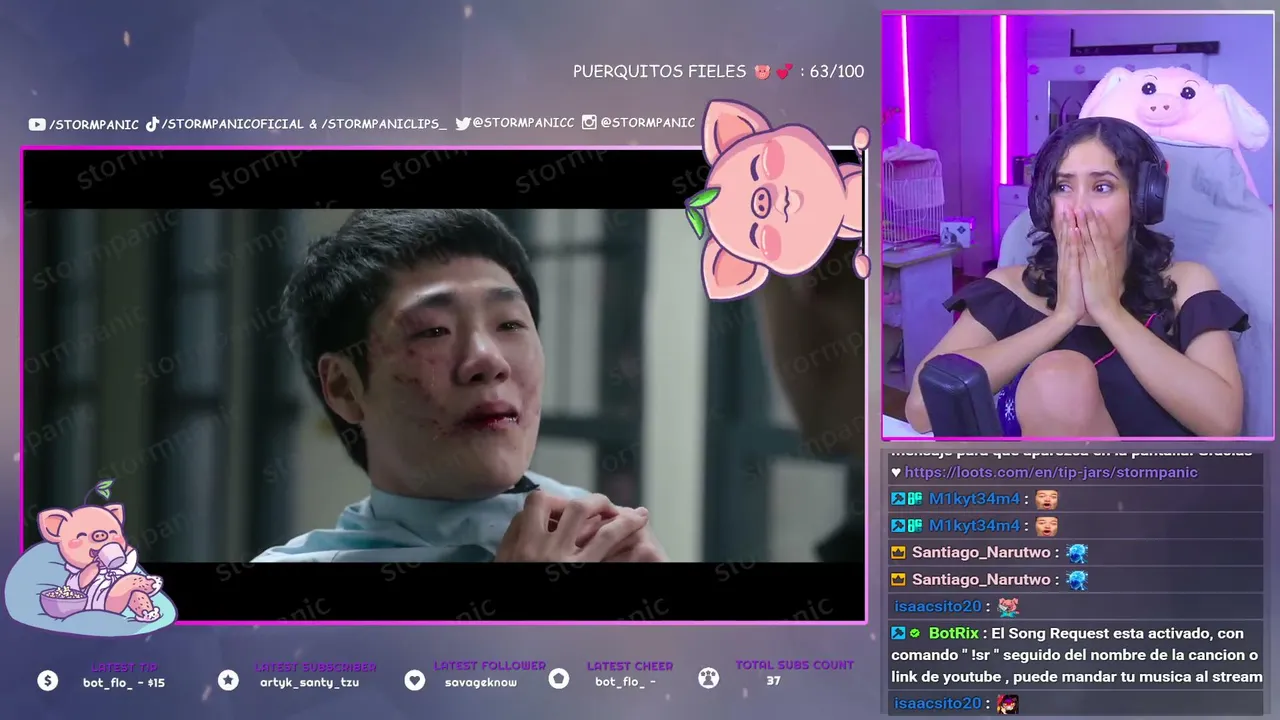
Task: Click the streamer's webcam feed
Action: [1077, 226]
